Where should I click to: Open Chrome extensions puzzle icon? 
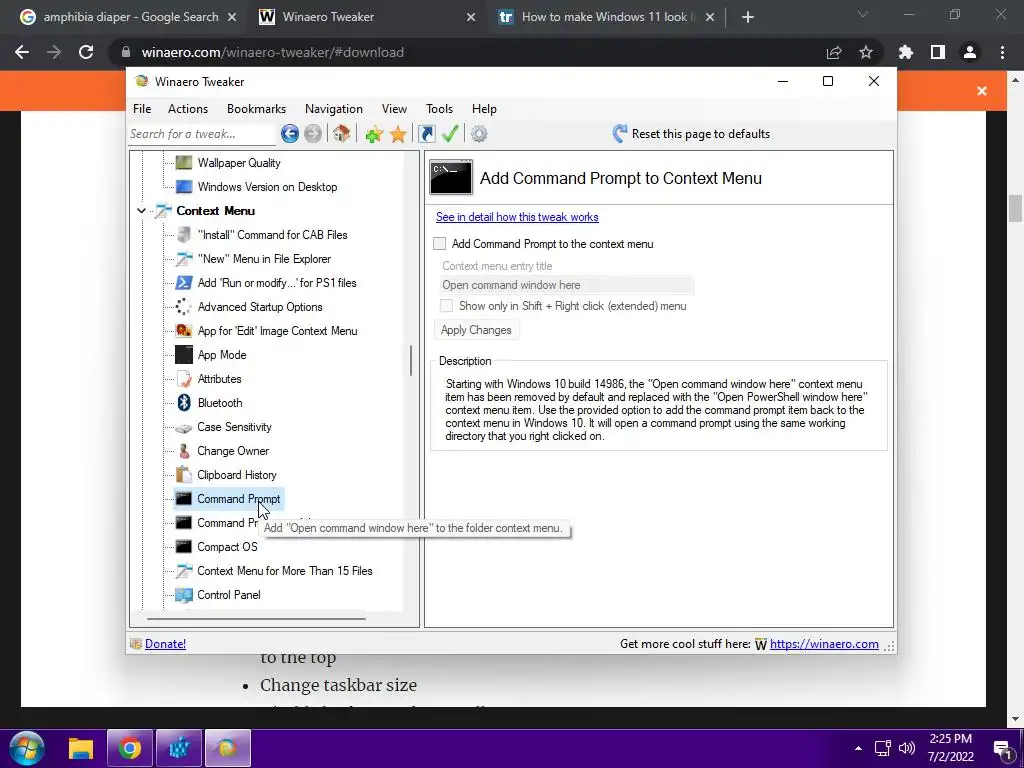[906, 52]
